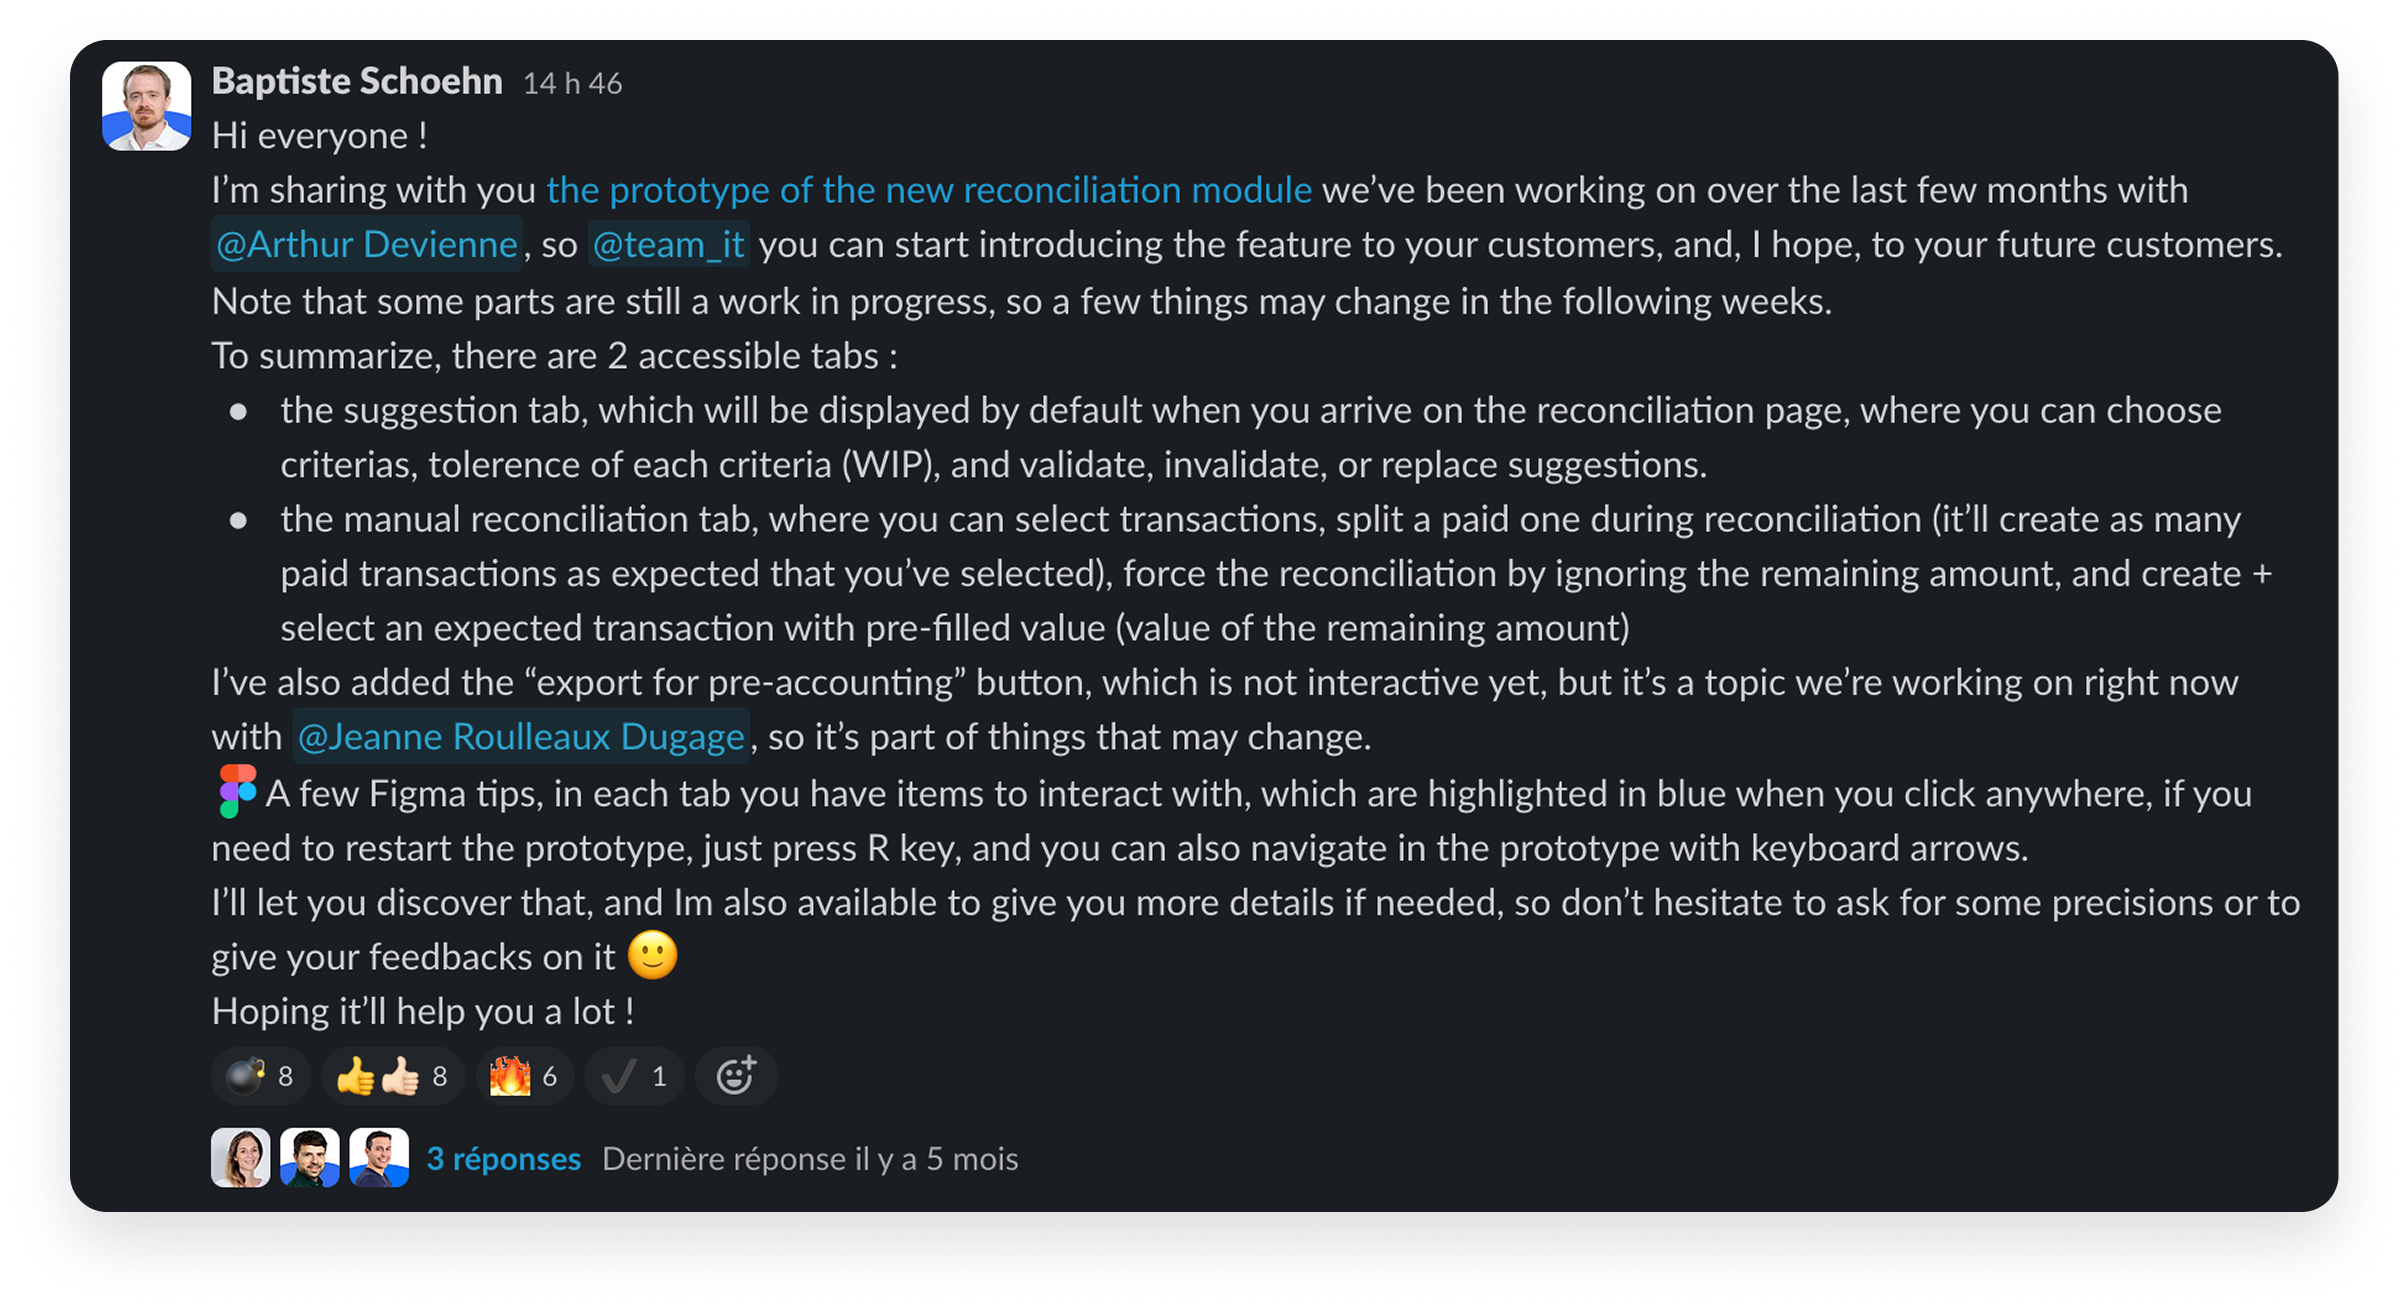Image resolution: width=2408 pixels, height=1311 pixels.
Task: Click the @team_it group mention
Action: tap(668, 245)
